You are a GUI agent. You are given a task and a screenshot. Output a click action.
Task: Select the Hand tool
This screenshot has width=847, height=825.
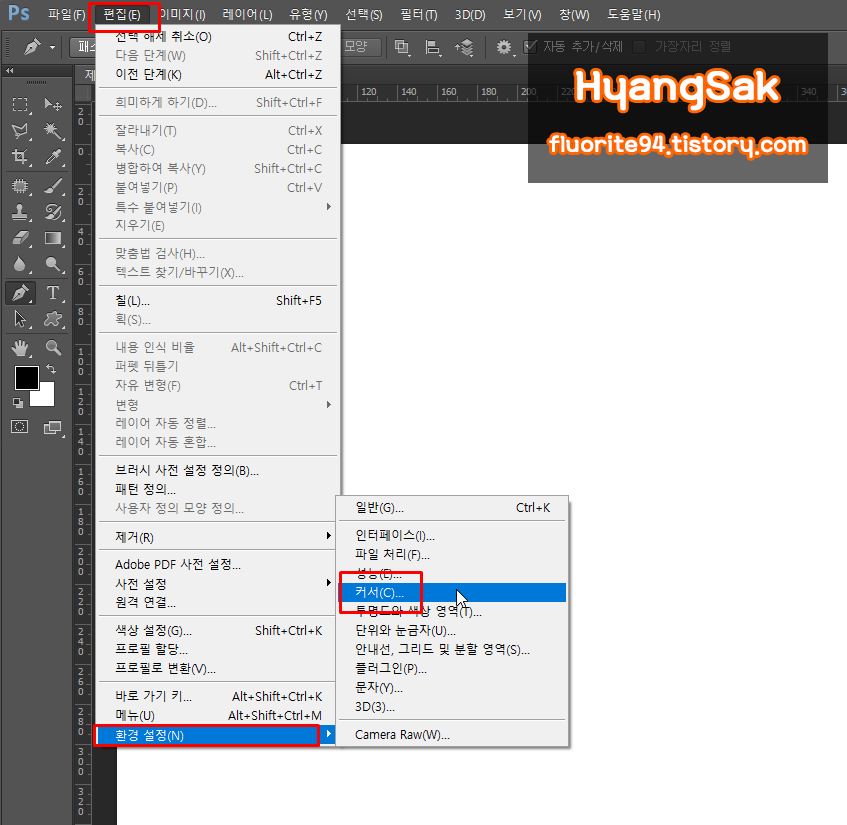20,348
